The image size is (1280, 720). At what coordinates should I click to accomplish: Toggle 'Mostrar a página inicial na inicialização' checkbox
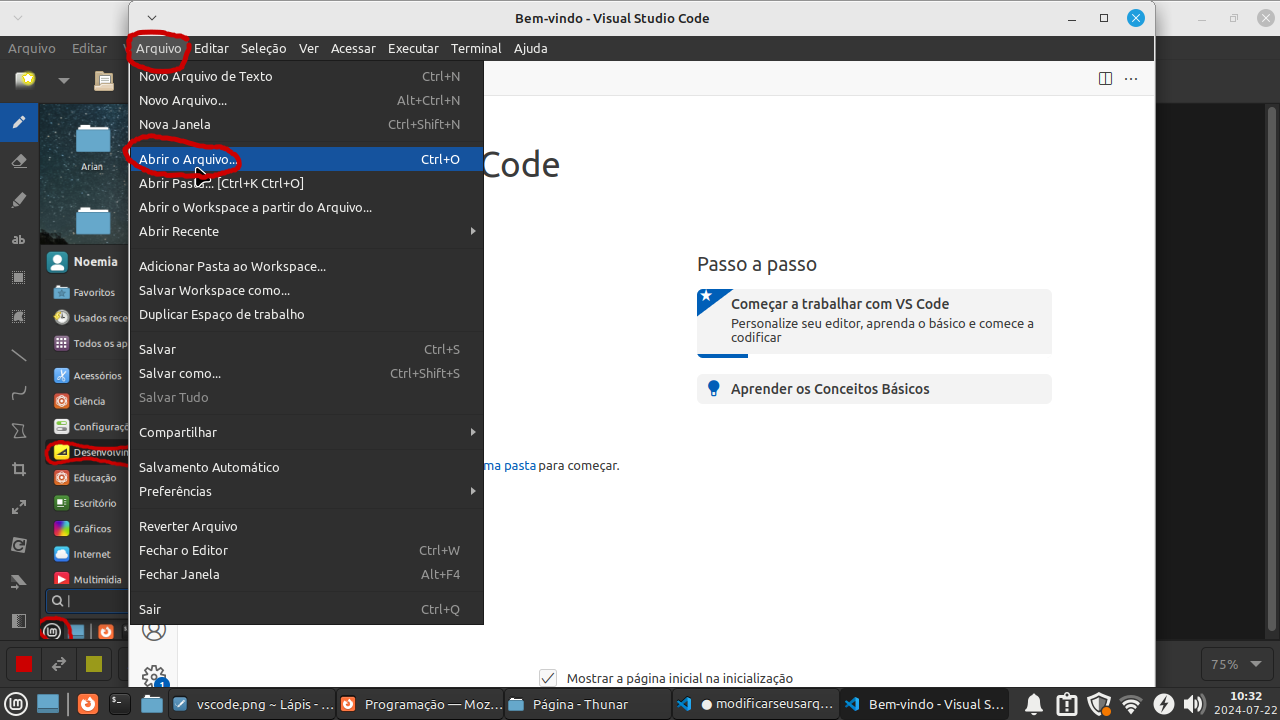coord(547,678)
